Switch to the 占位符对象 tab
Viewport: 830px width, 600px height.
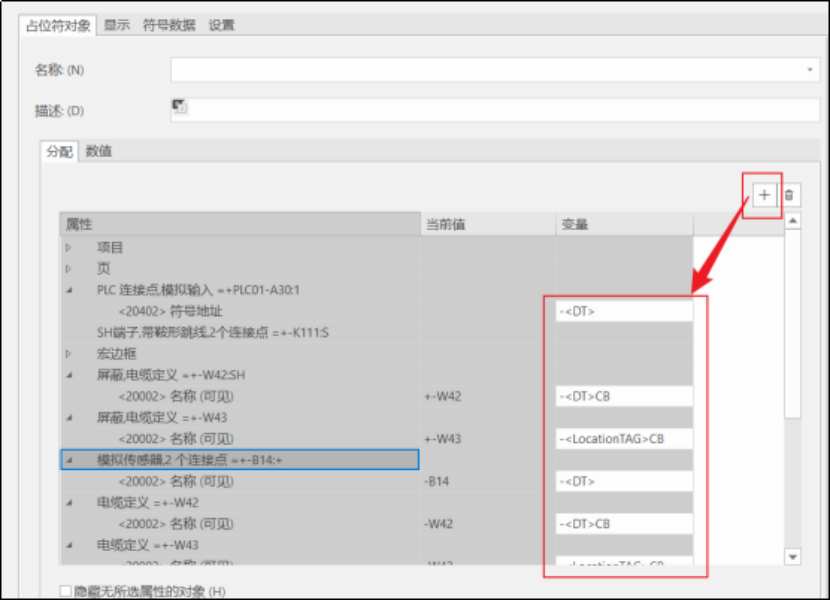[58, 25]
